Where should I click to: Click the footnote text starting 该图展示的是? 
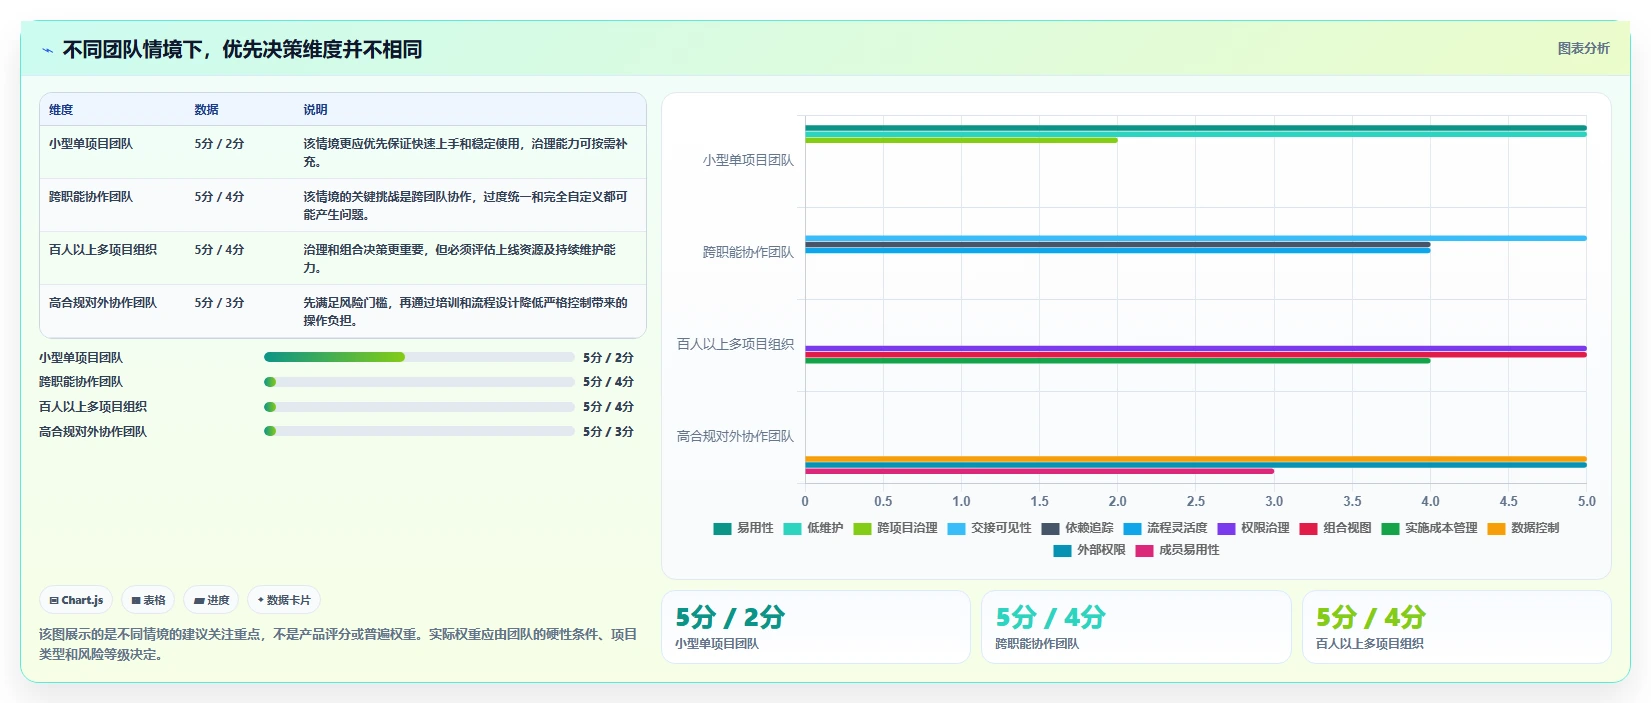click(338, 644)
